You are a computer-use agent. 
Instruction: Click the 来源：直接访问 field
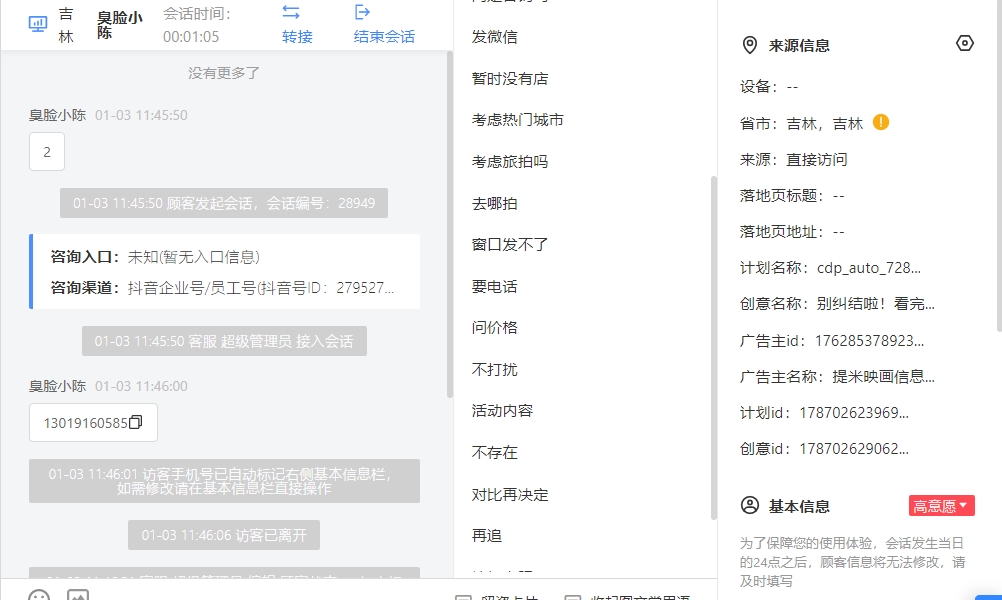pos(794,160)
